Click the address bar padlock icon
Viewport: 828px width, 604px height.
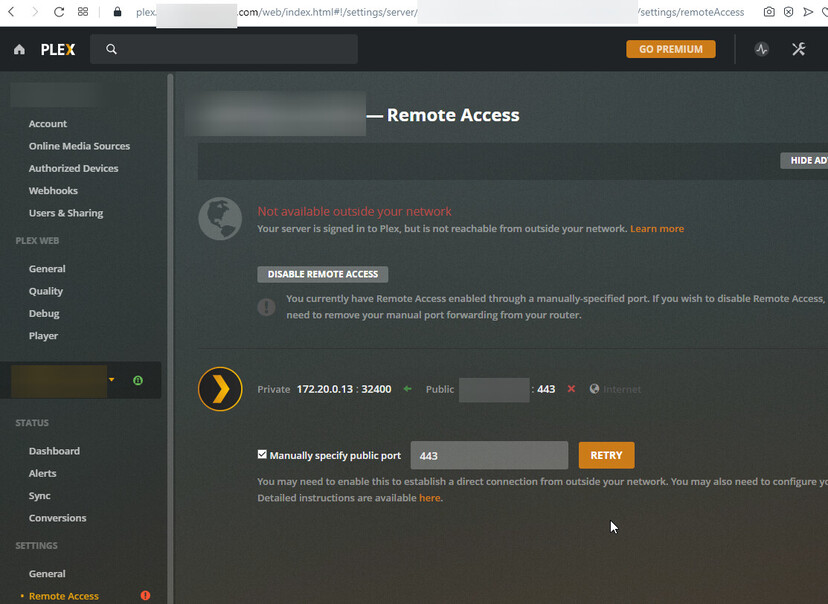pos(117,12)
